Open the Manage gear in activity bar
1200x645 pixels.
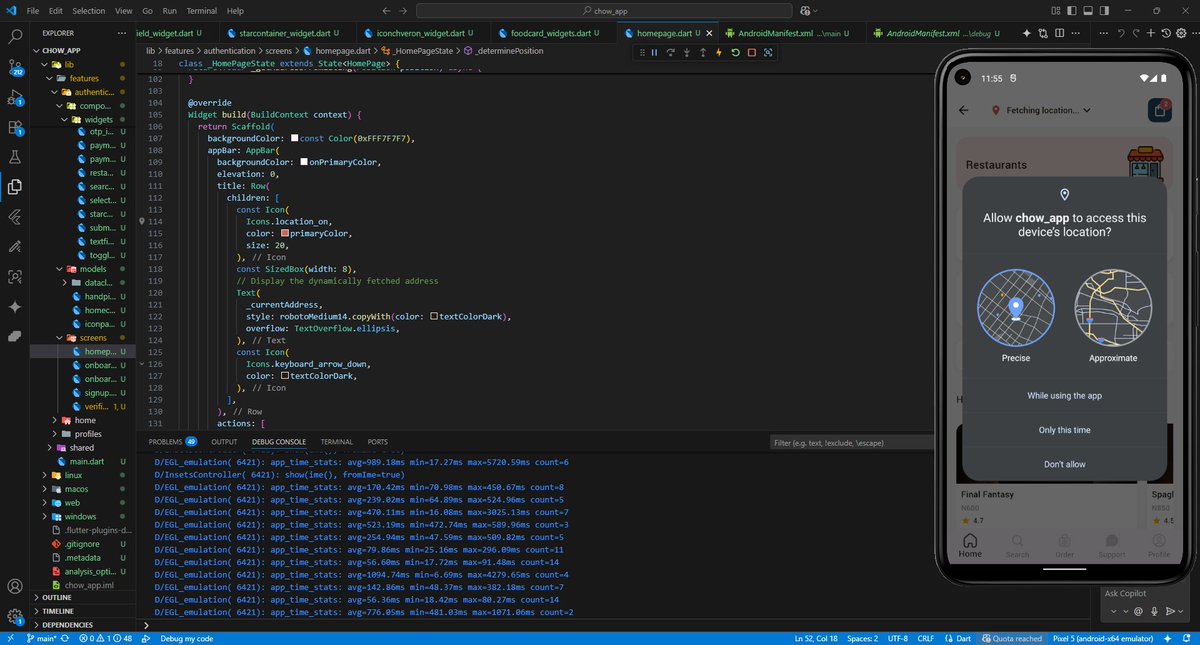point(15,617)
